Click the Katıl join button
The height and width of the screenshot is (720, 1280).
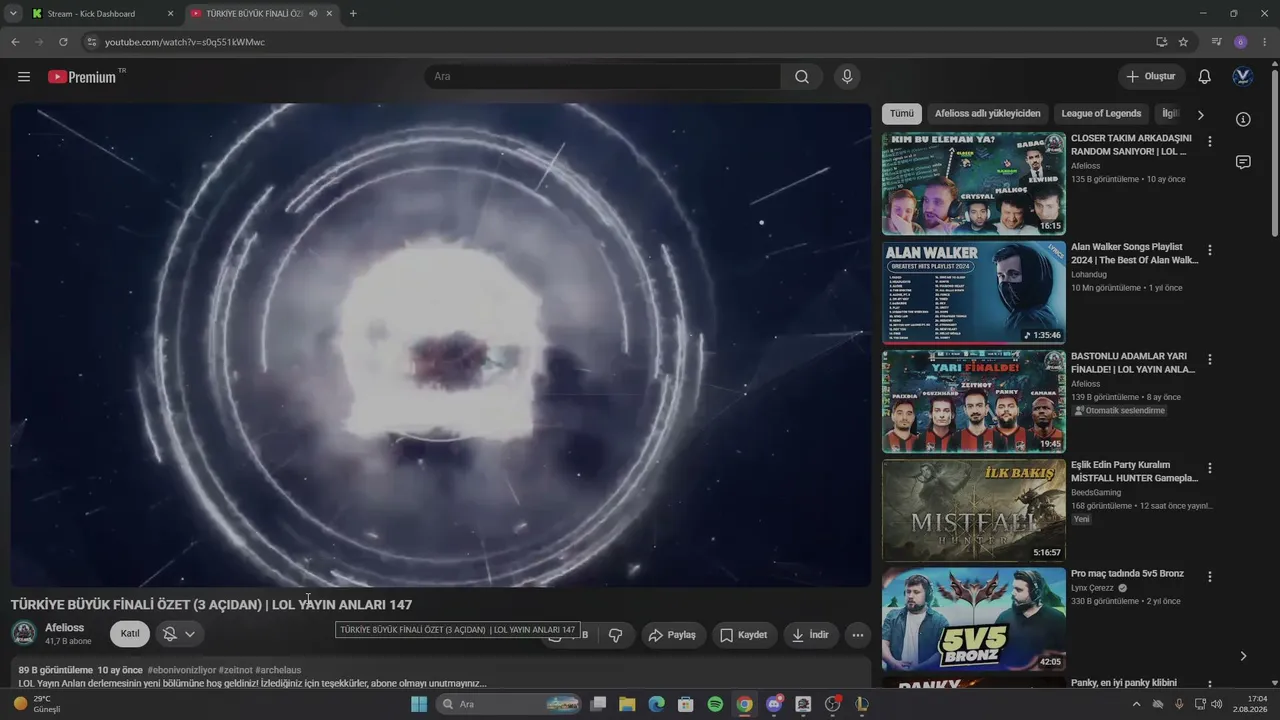click(130, 634)
